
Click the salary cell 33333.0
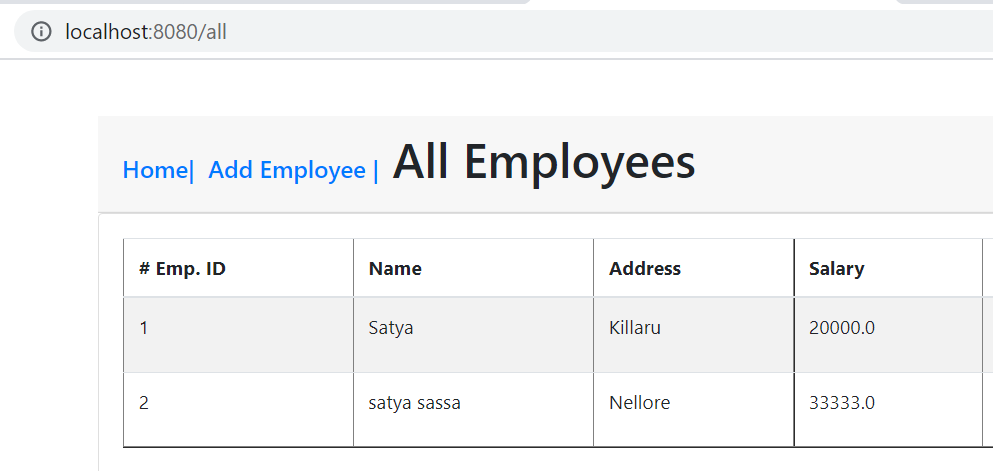click(x=841, y=403)
